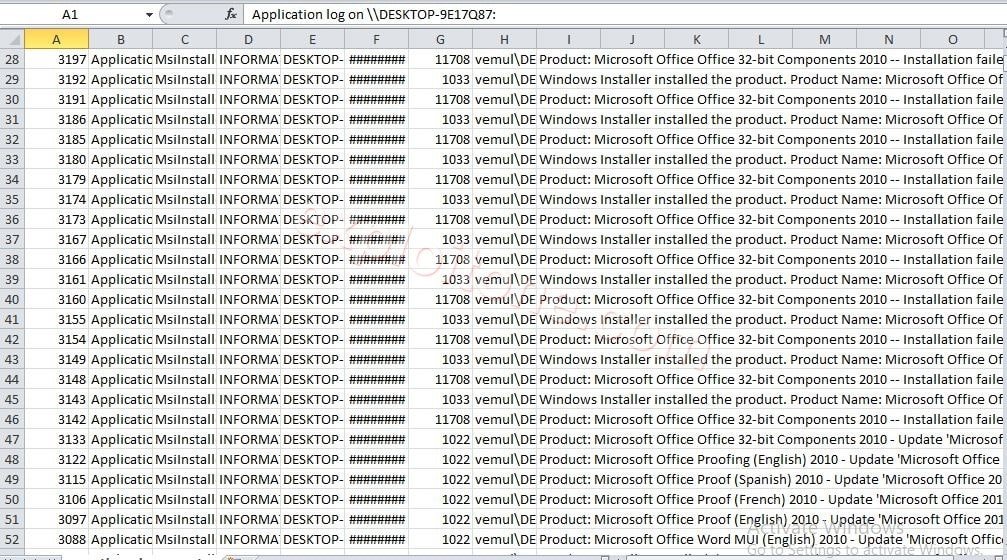Click the INFORMA cell in row 34
1007x560 pixels.
249,180
